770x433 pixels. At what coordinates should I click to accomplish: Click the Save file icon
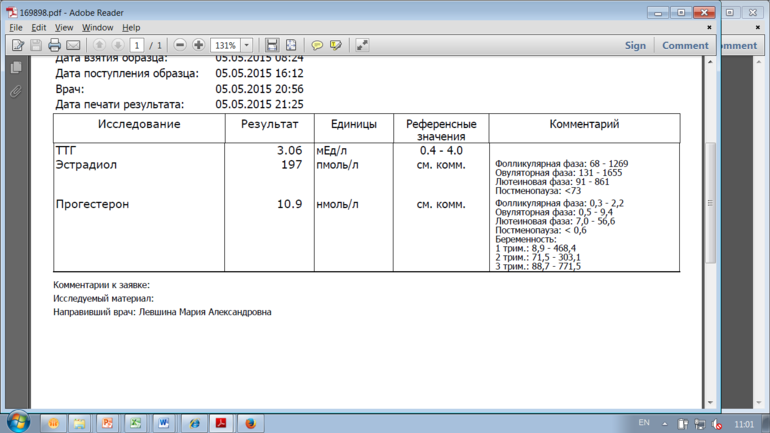[x=36, y=45]
